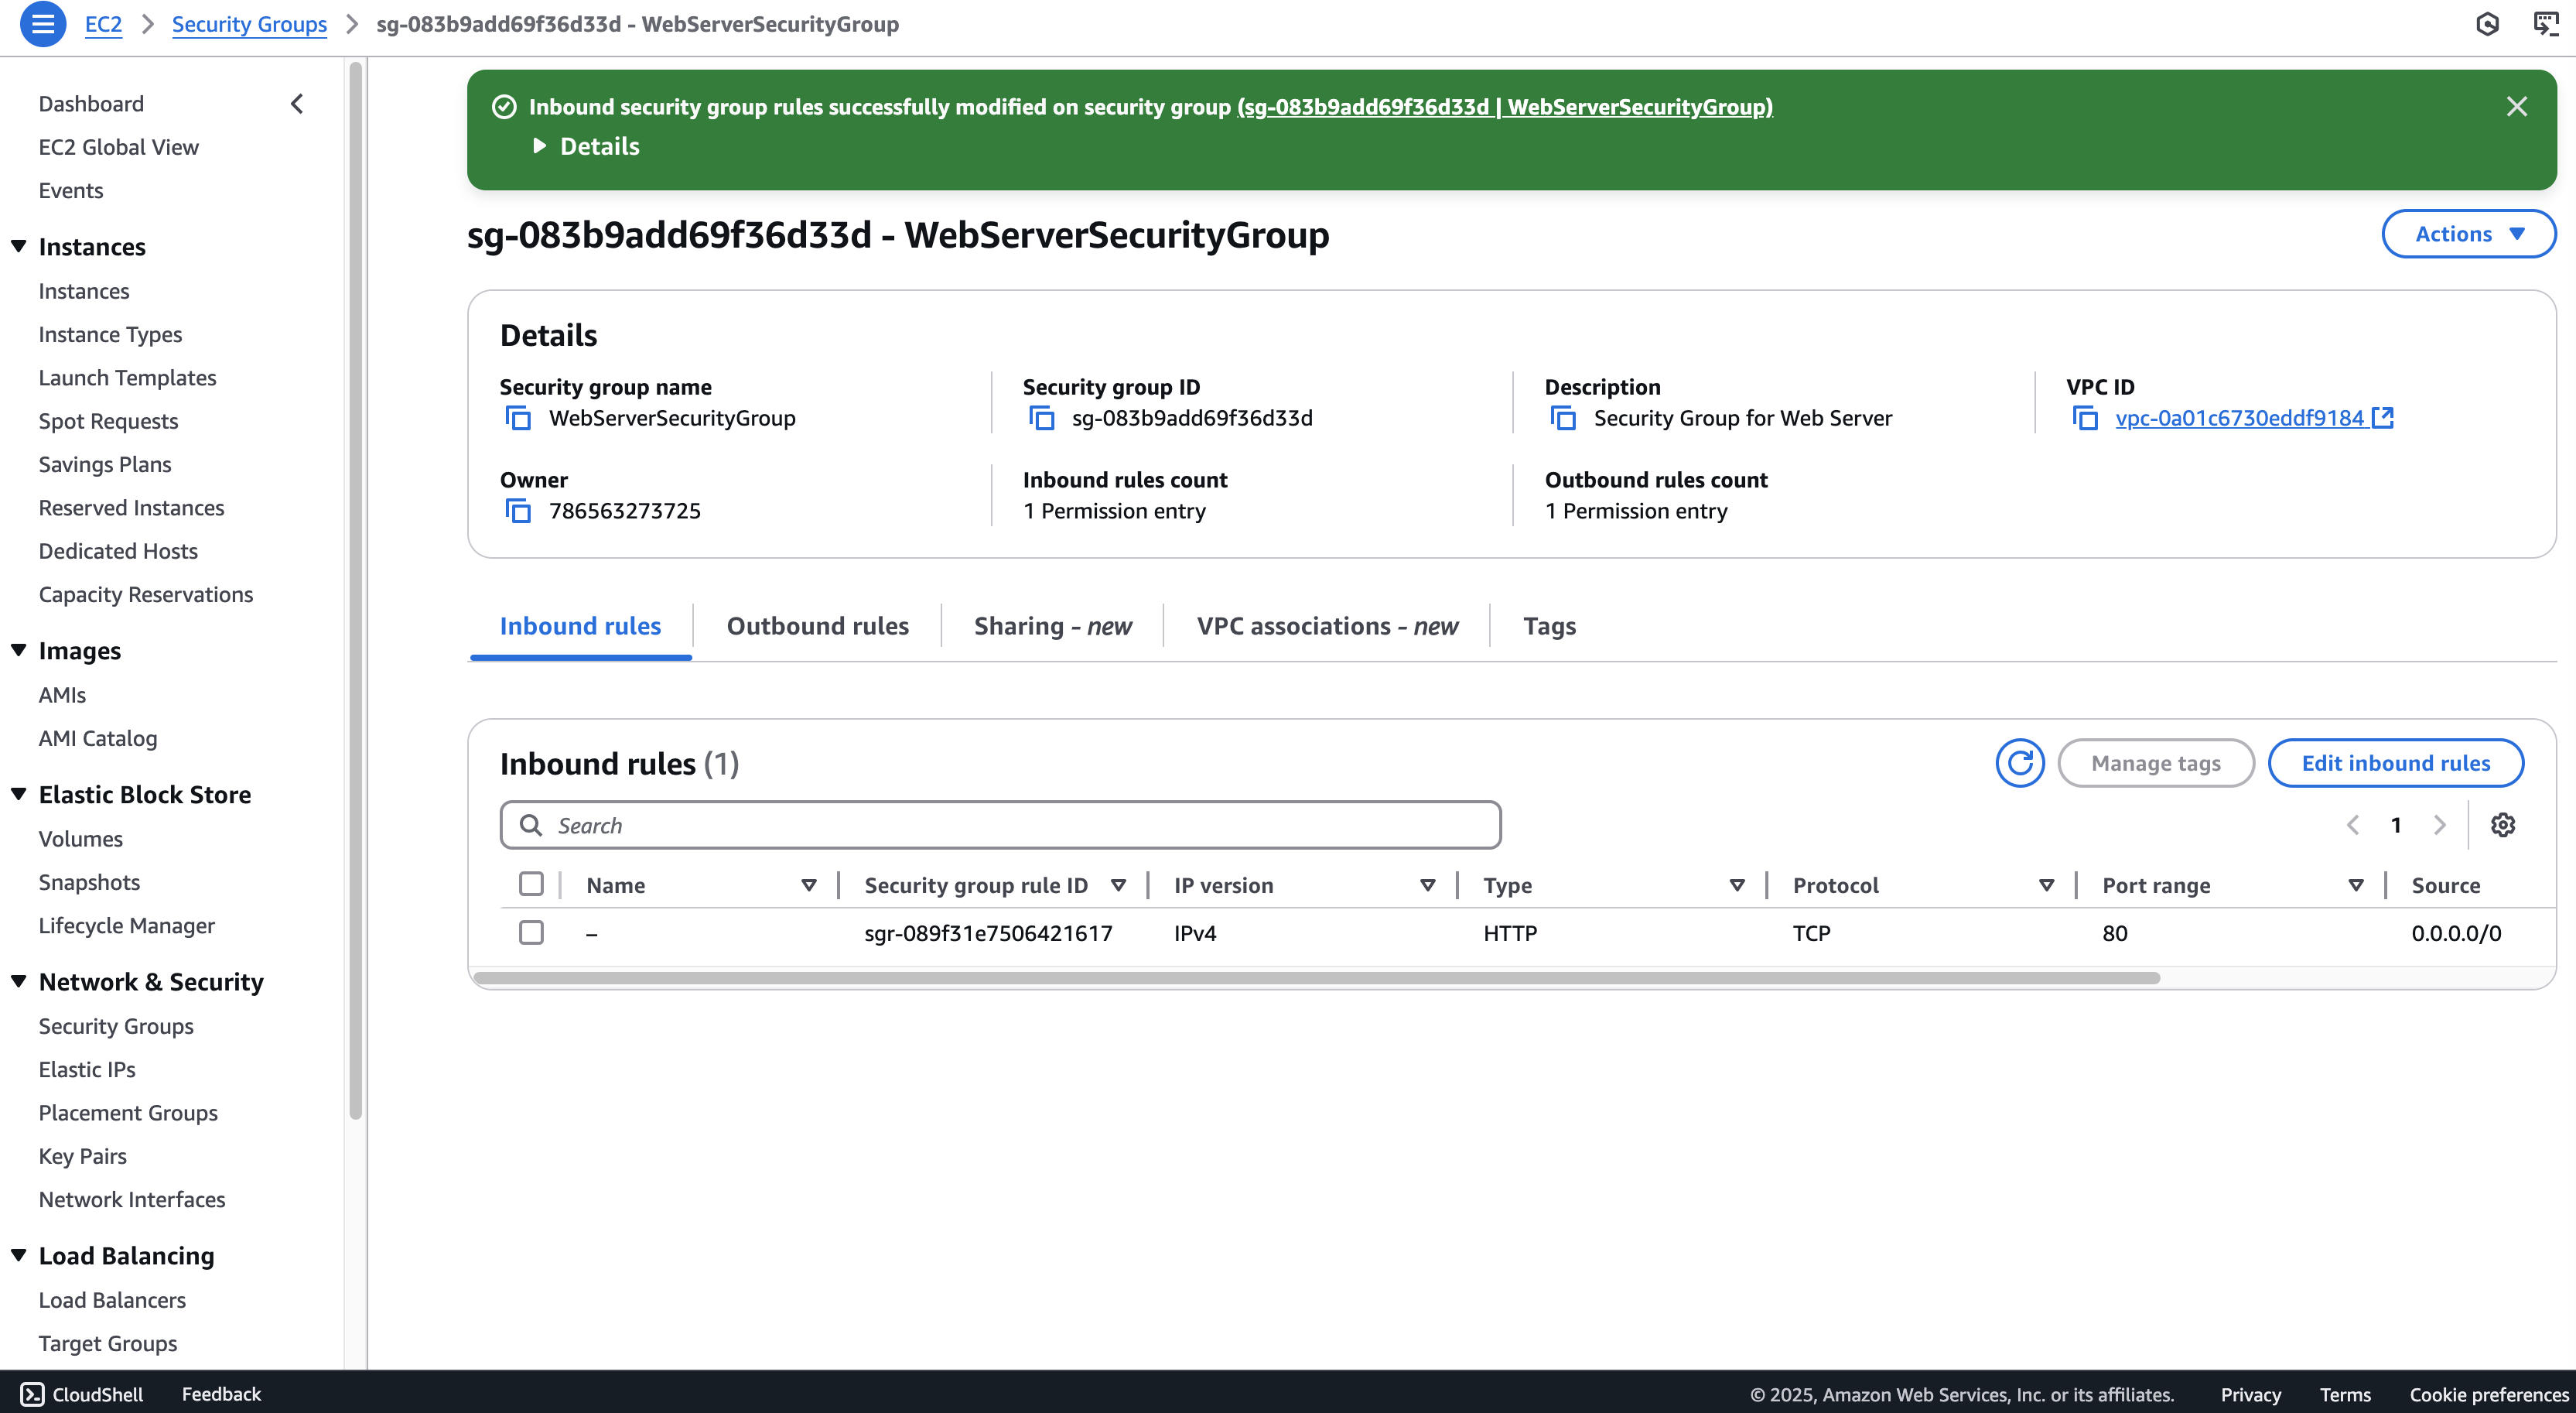This screenshot has height=1413, width=2576.
Task: Open Elastic IPs in sidebar
Action: (x=87, y=1069)
